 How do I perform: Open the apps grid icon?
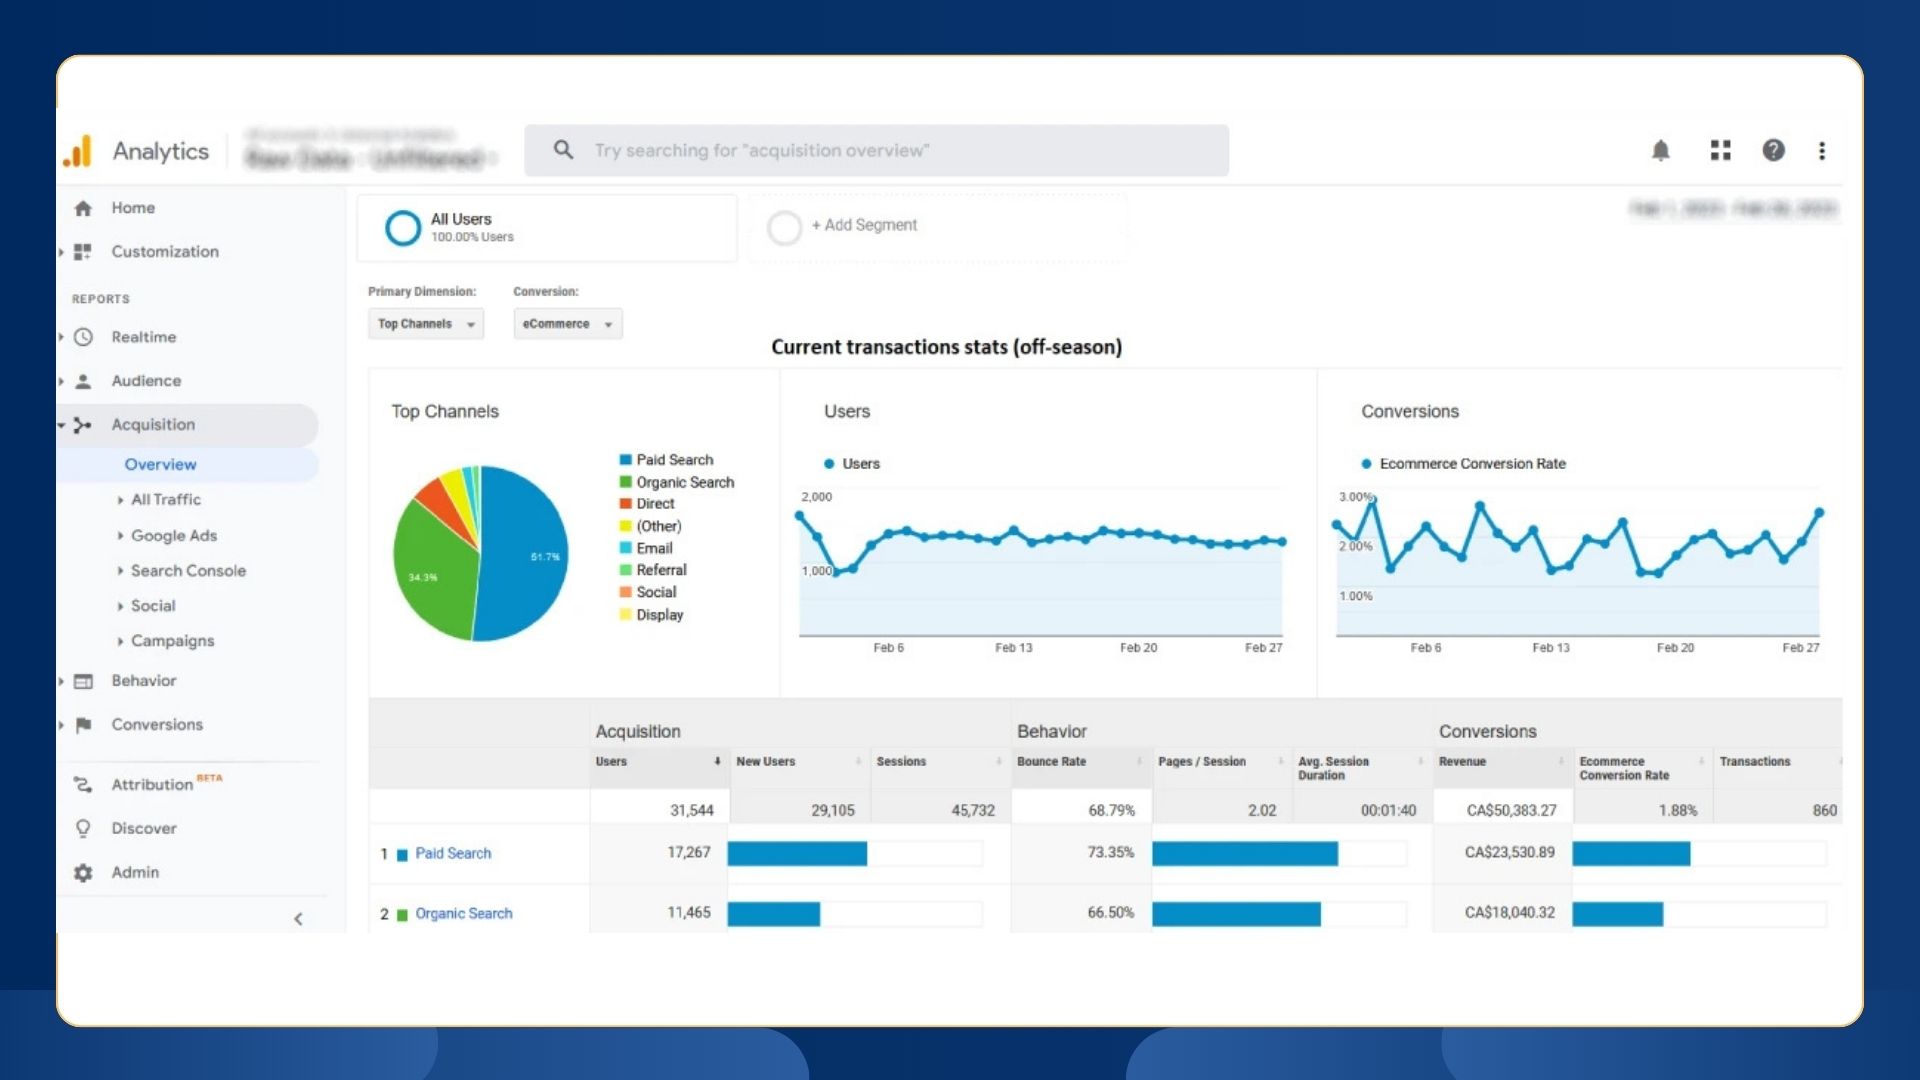point(1720,150)
